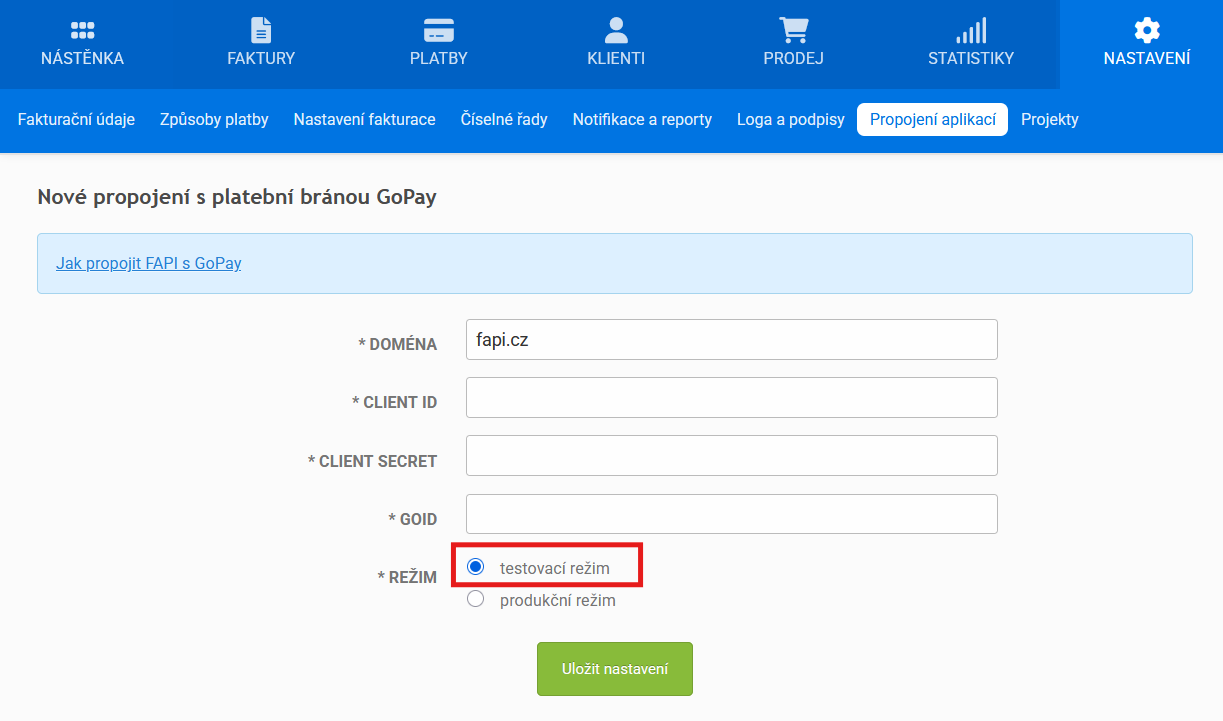
Task: Switch to Loga a podpisy tab
Action: click(x=791, y=119)
